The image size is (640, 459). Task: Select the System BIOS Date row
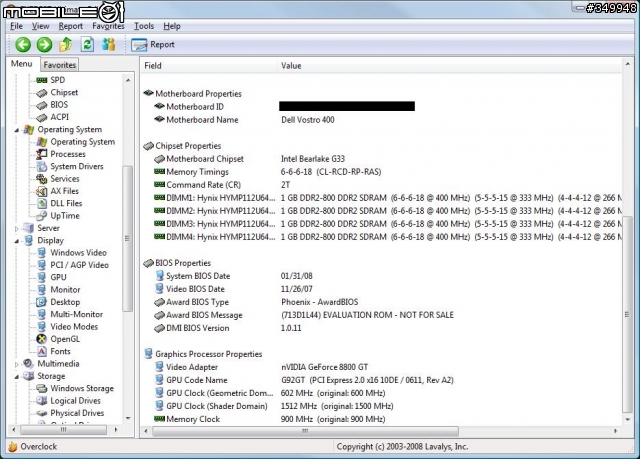click(380, 276)
